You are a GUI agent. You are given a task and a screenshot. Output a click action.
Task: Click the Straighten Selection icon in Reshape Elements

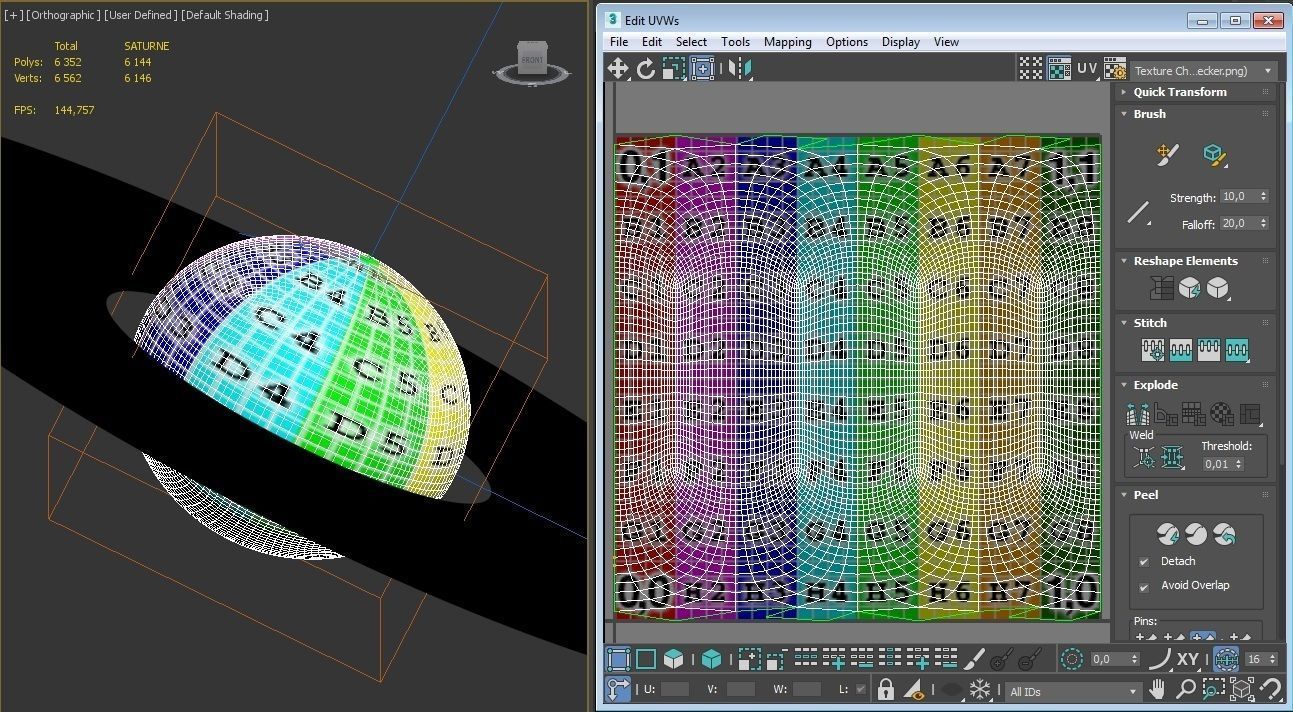(1161, 289)
